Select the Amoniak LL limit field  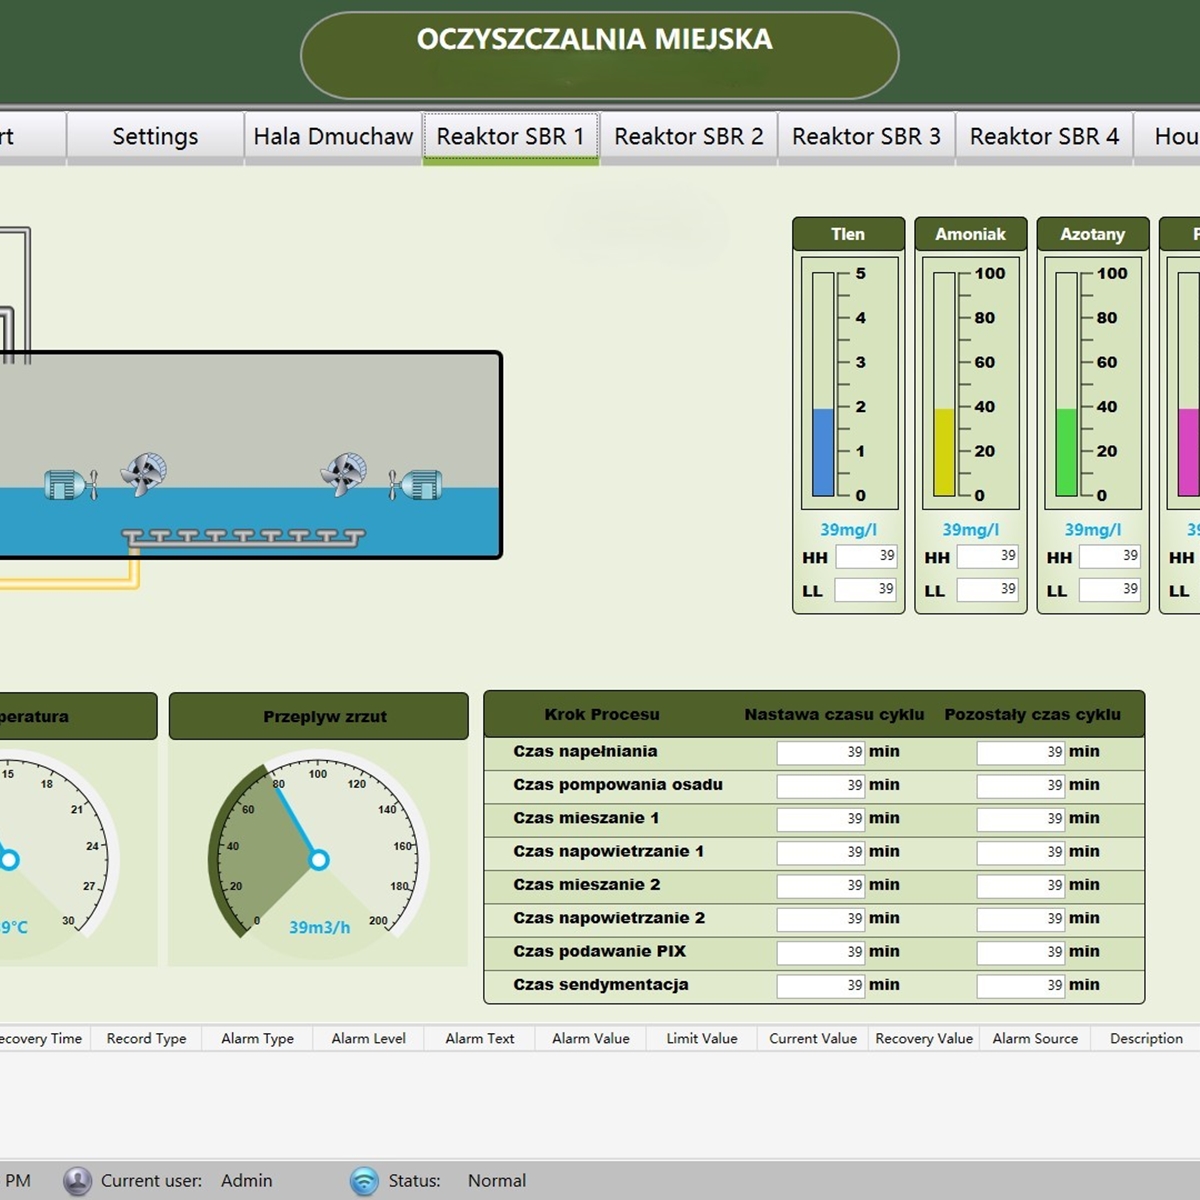(x=987, y=590)
